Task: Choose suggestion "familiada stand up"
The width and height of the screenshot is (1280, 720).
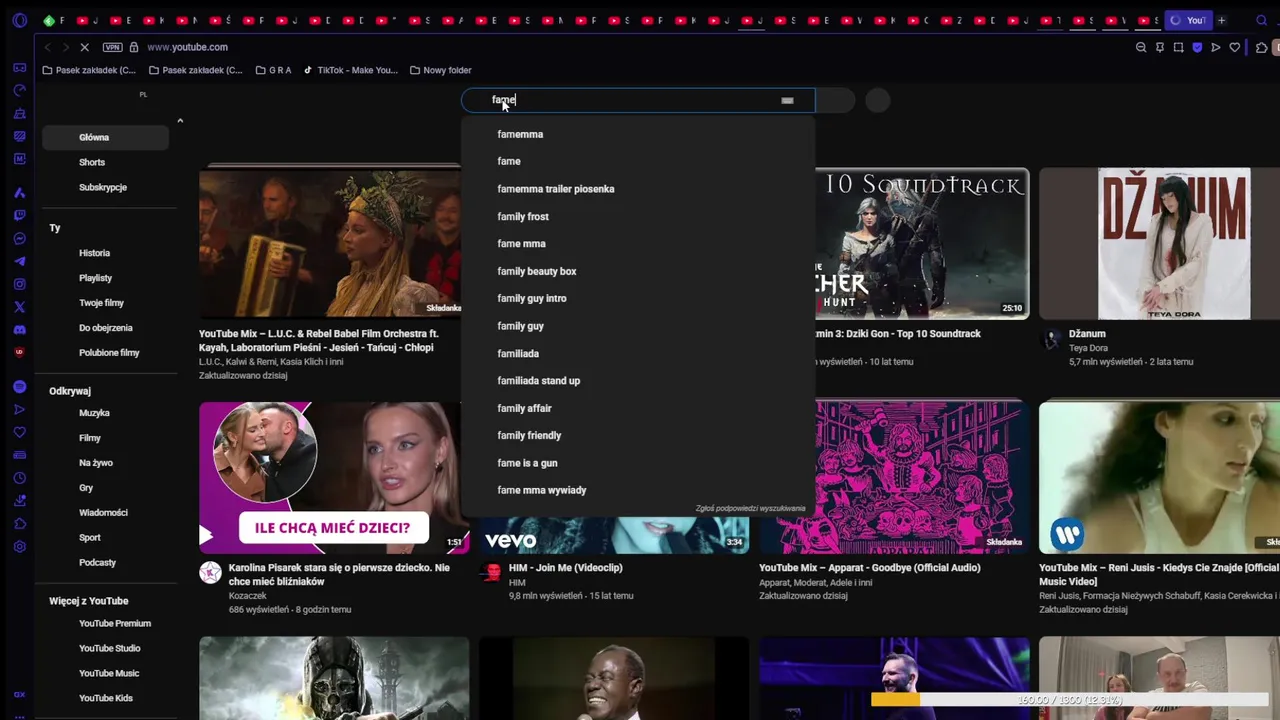Action: (x=638, y=381)
